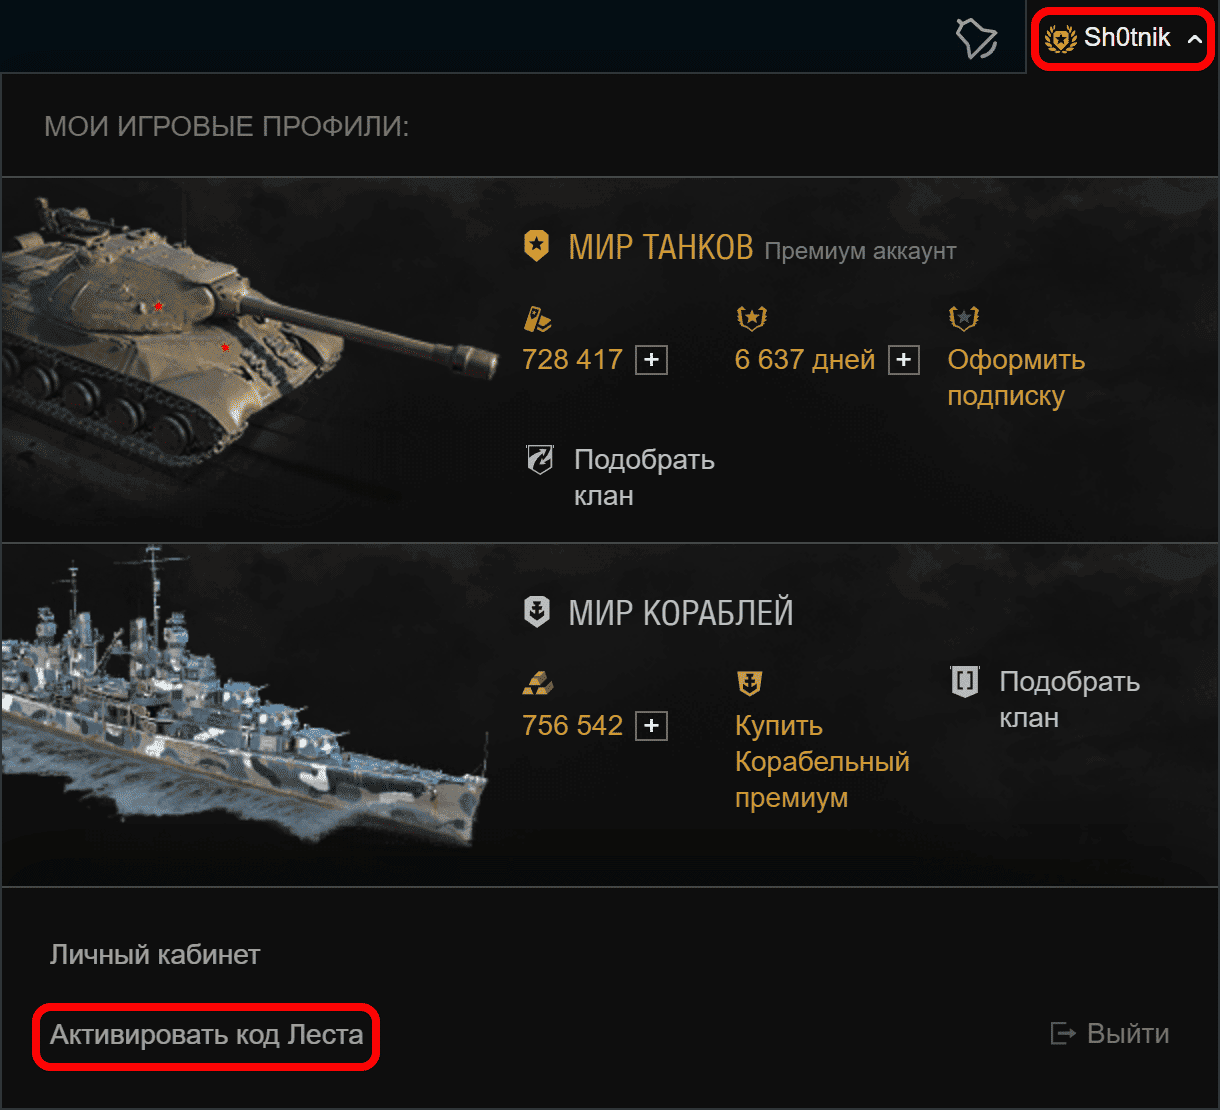1220x1110 pixels.
Task: Open Личный кабинет menu item
Action: 155,955
